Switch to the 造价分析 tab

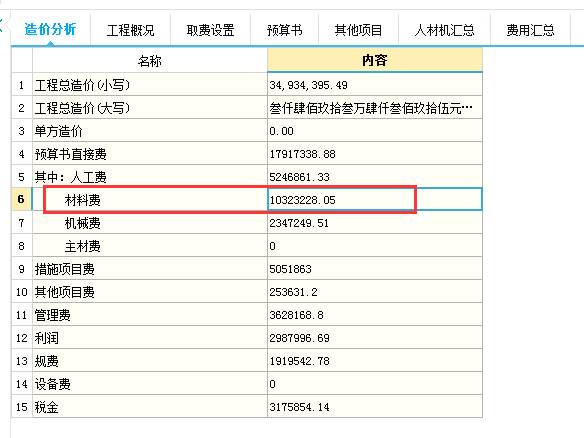(50, 29)
